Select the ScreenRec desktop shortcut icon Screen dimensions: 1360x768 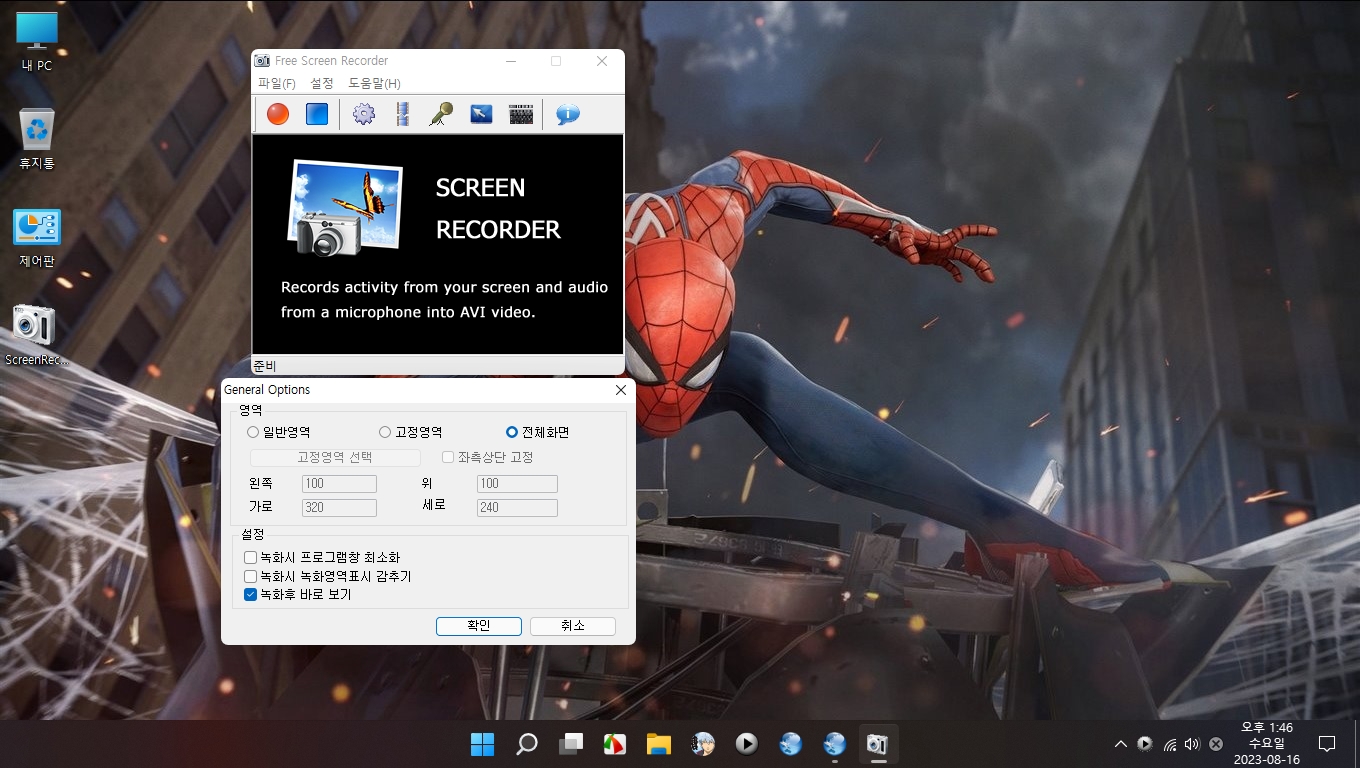(37, 336)
